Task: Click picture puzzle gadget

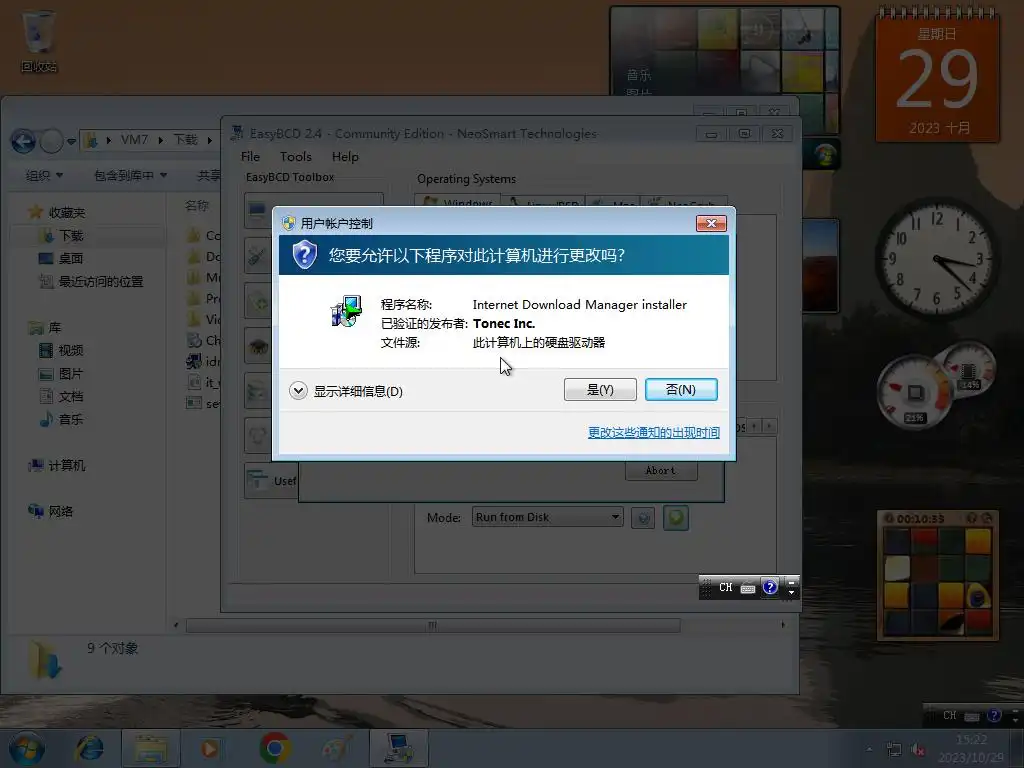Action: point(937,575)
